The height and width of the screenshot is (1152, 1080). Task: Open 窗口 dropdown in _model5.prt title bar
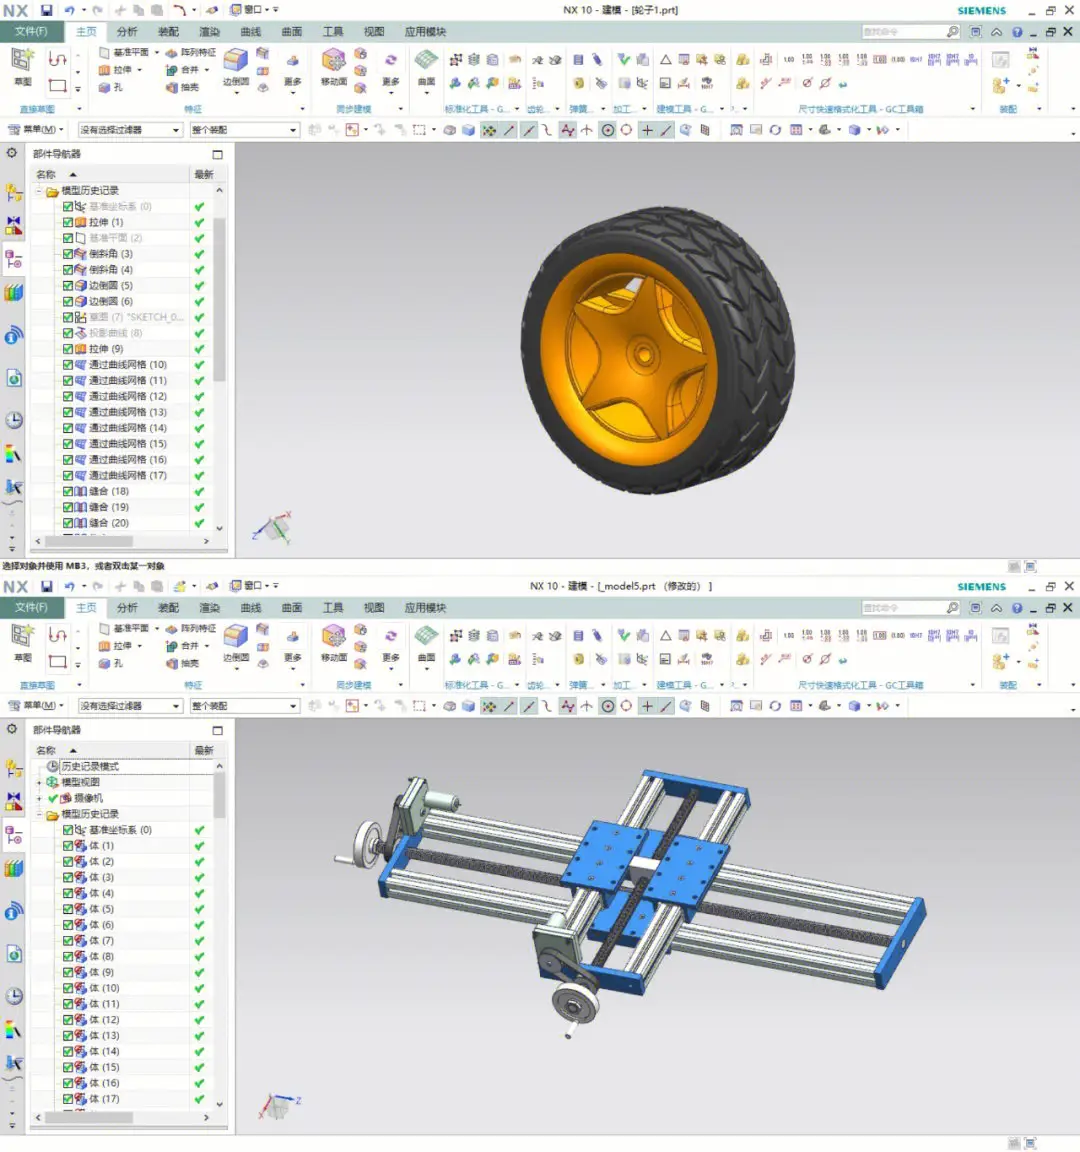[x=253, y=586]
